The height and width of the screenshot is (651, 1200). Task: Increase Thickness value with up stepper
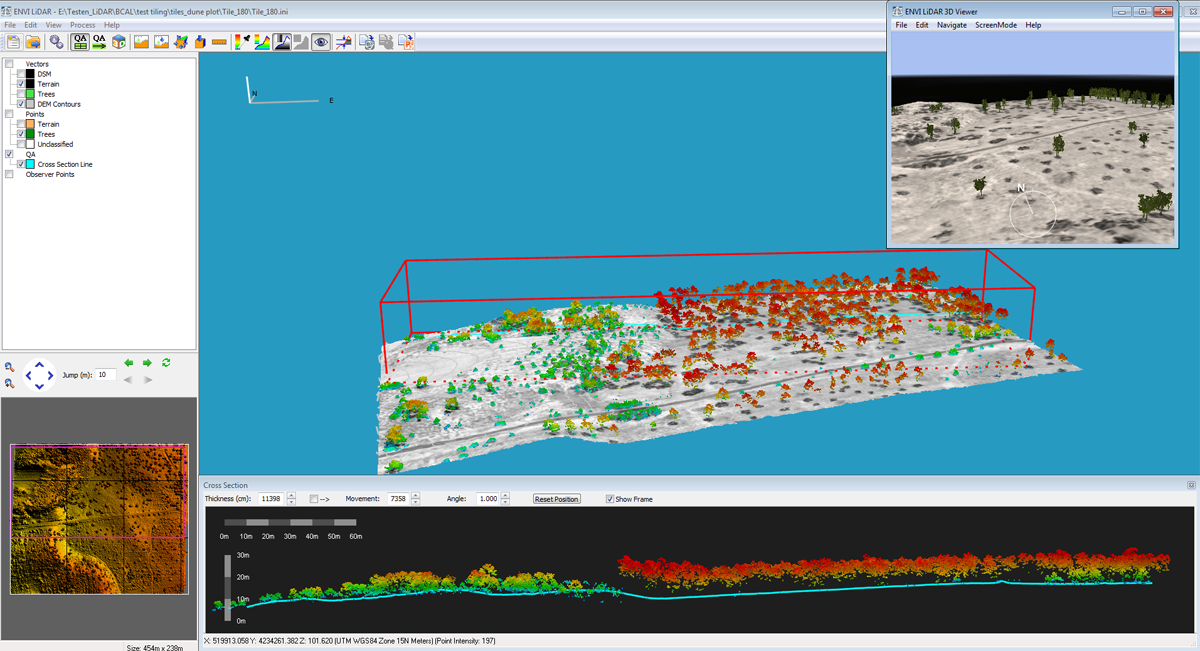291,495
